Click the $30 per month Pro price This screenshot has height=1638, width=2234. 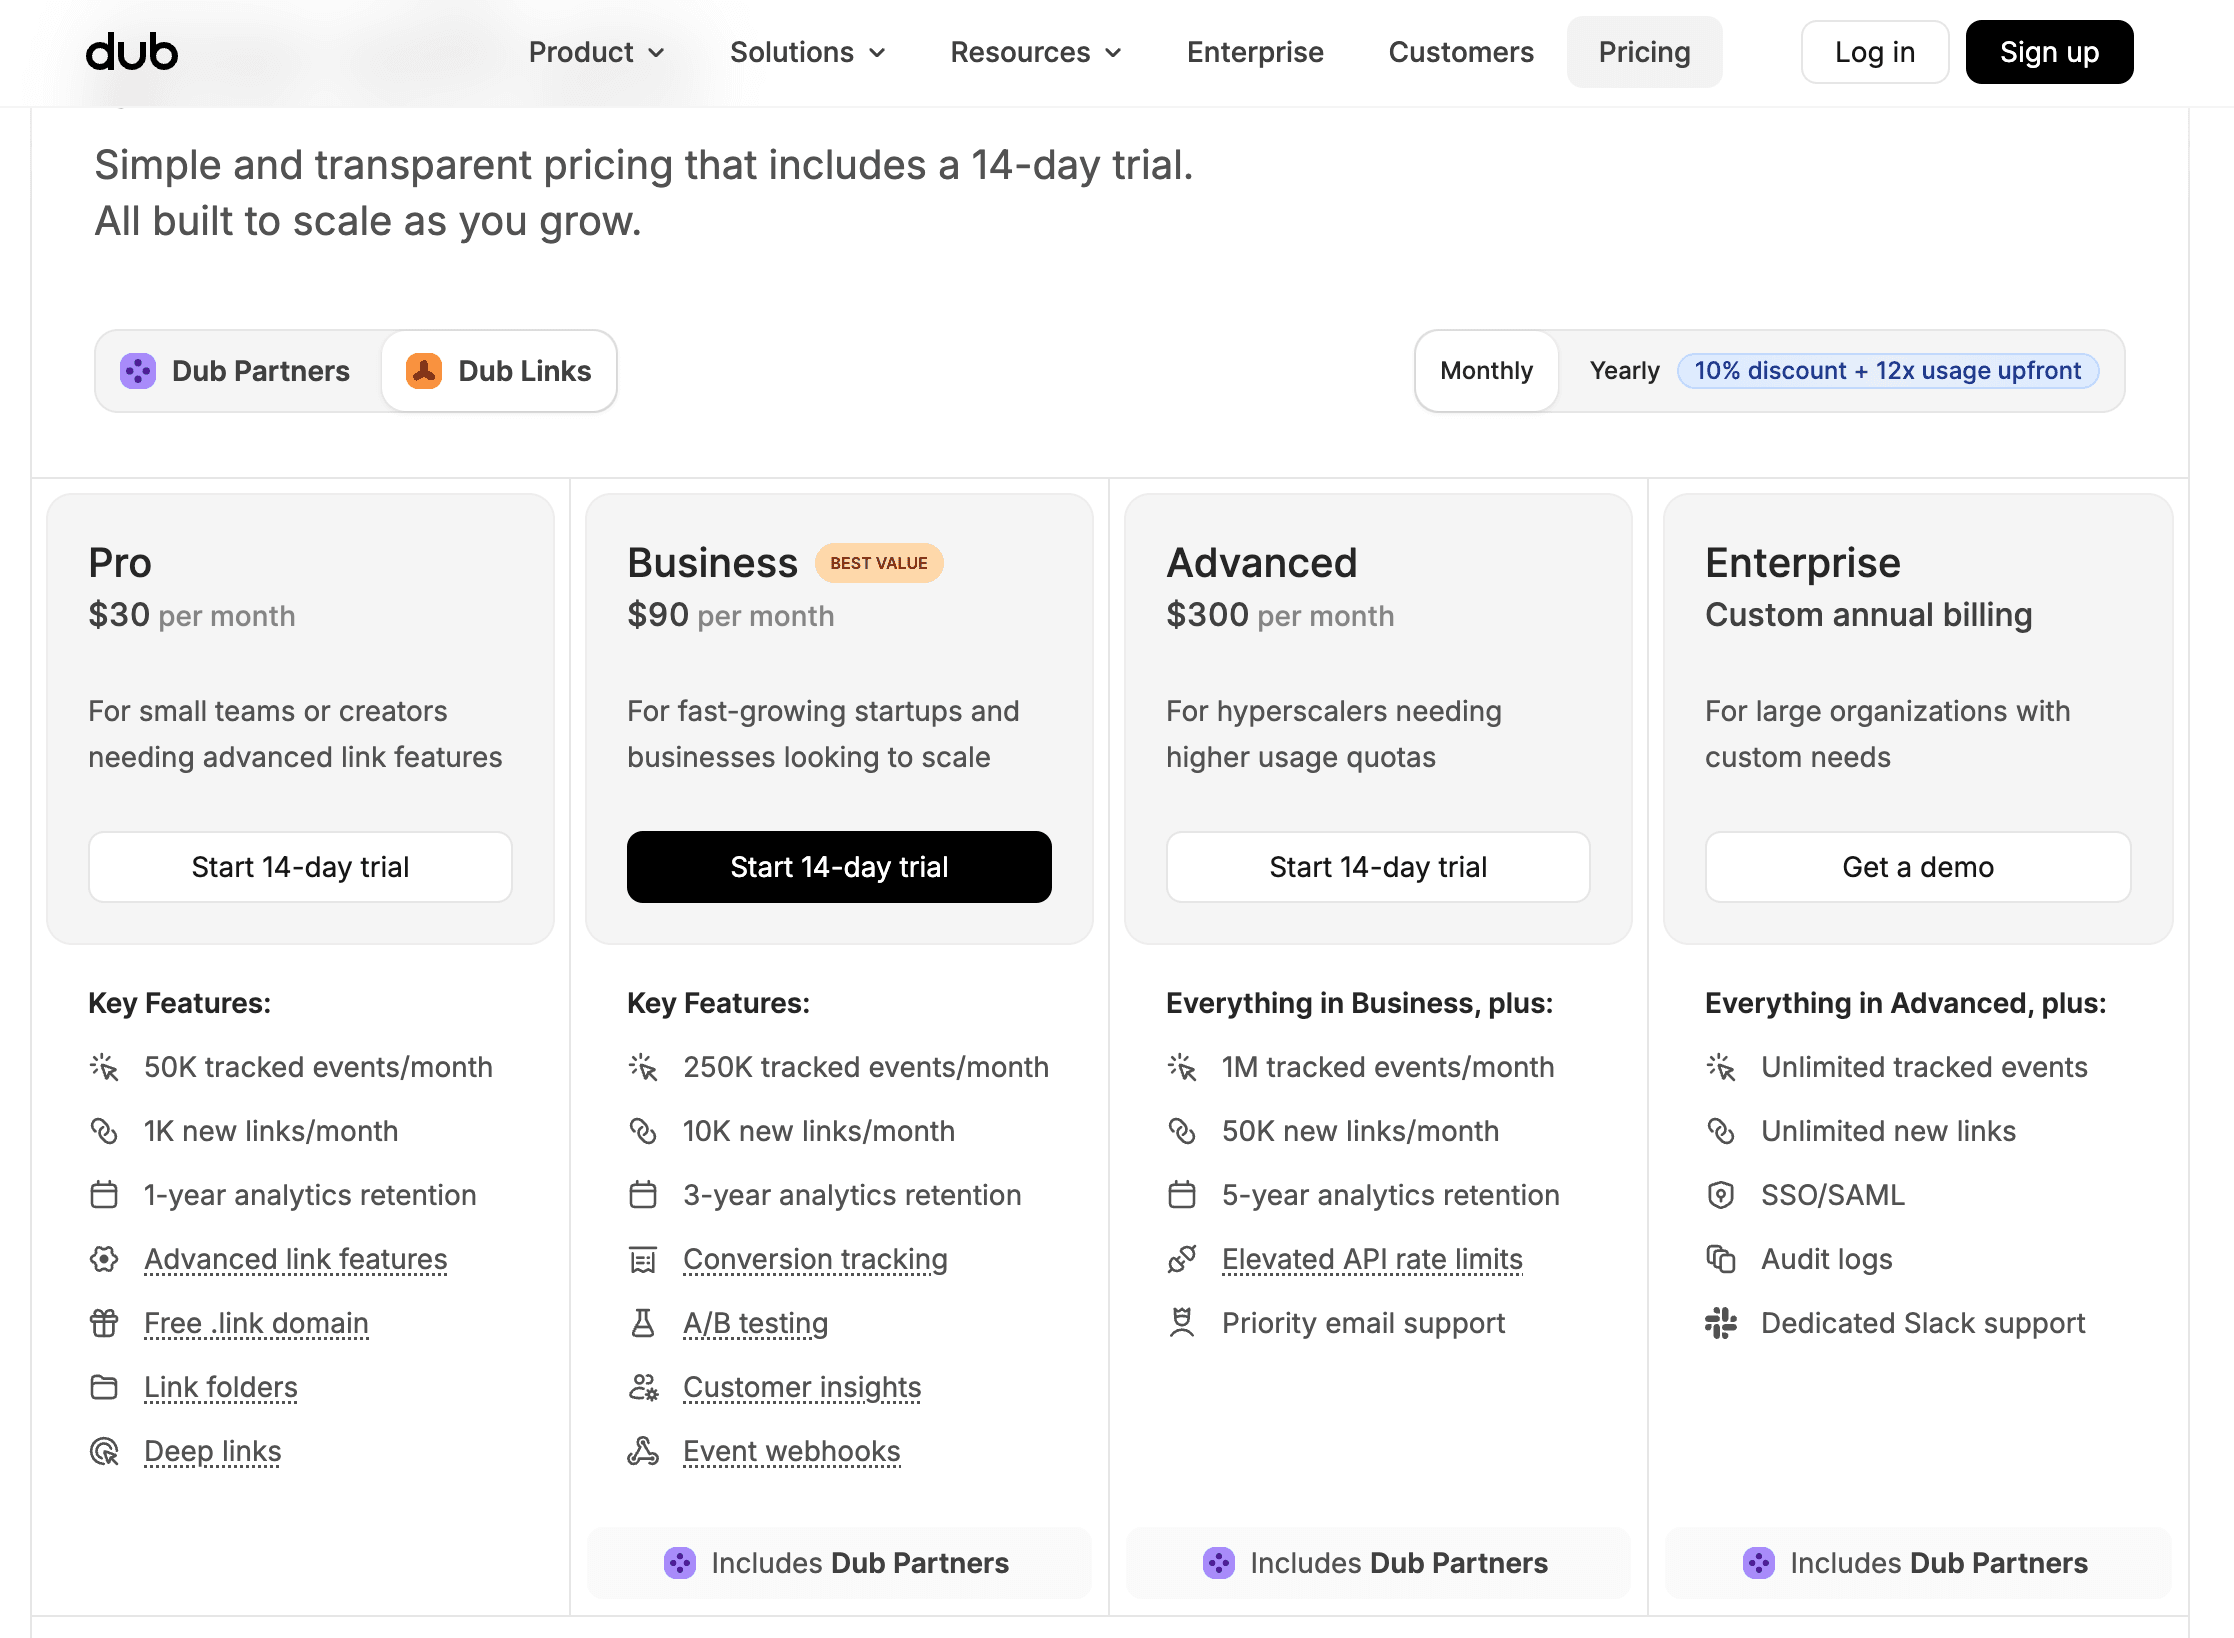point(192,615)
